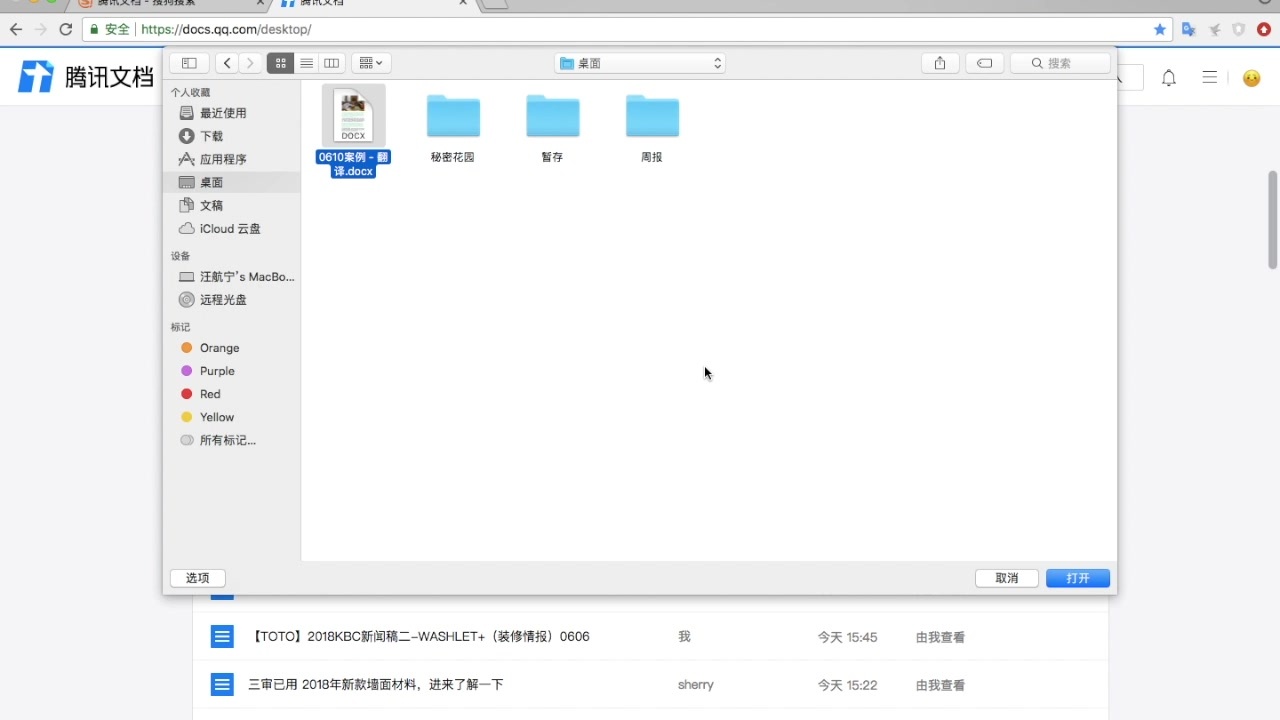1280x720 pixels.
Task: Click the 取消 cancel button
Action: pyautogui.click(x=1007, y=578)
